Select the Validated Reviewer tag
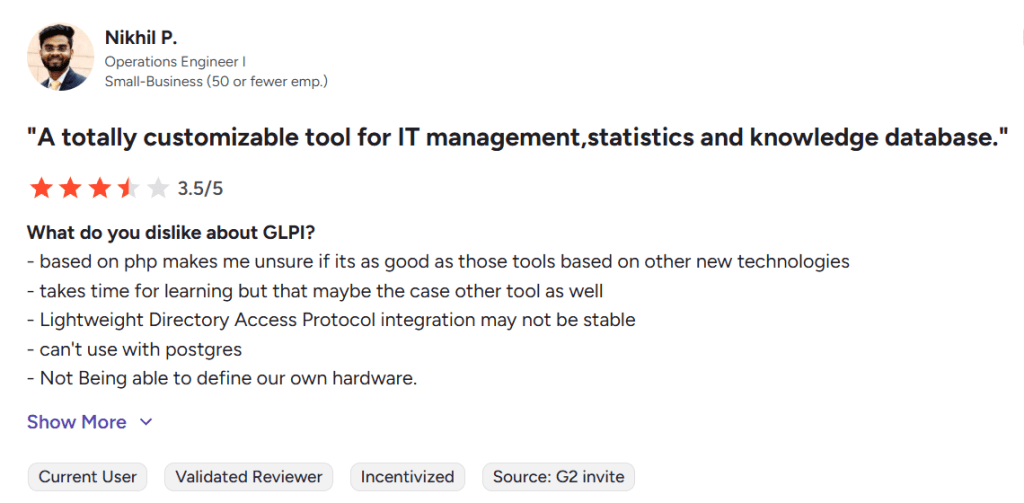 249,477
